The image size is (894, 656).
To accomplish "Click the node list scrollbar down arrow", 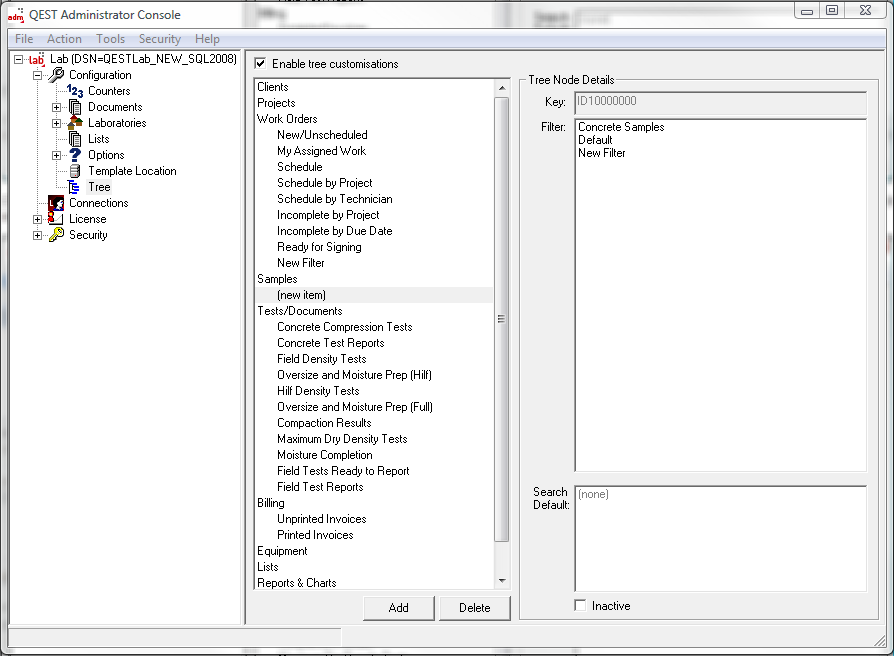I will click(x=502, y=581).
